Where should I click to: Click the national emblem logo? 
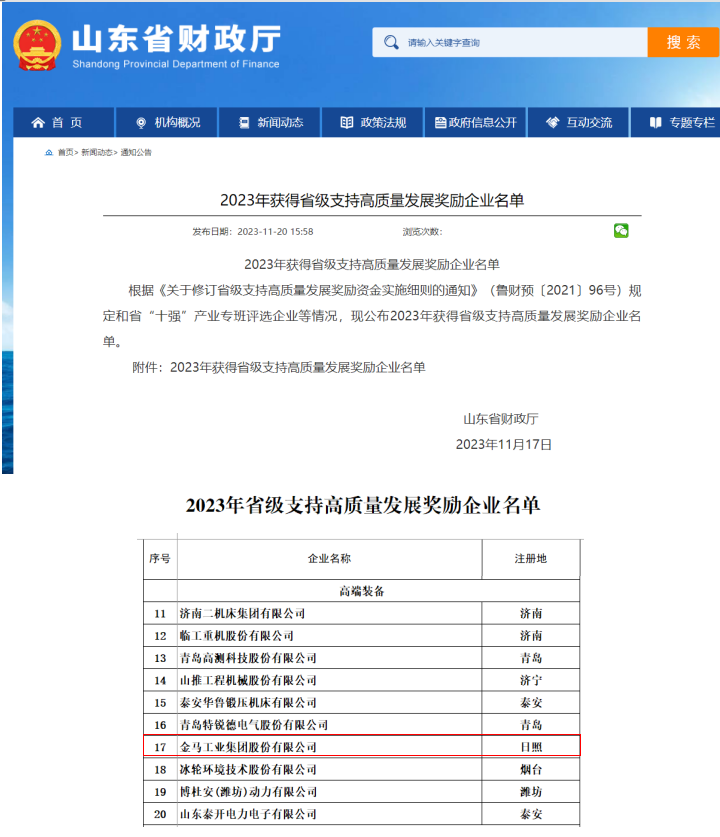(x=37, y=46)
